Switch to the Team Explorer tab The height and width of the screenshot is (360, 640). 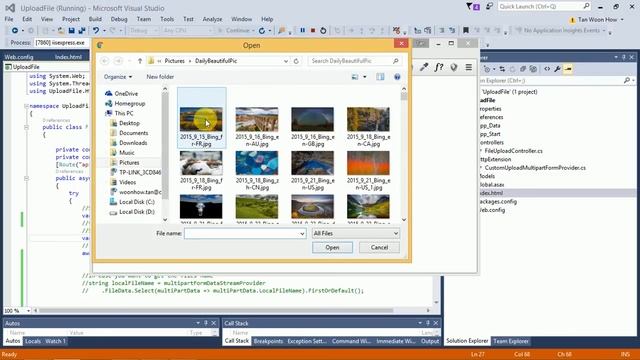[x=511, y=341]
